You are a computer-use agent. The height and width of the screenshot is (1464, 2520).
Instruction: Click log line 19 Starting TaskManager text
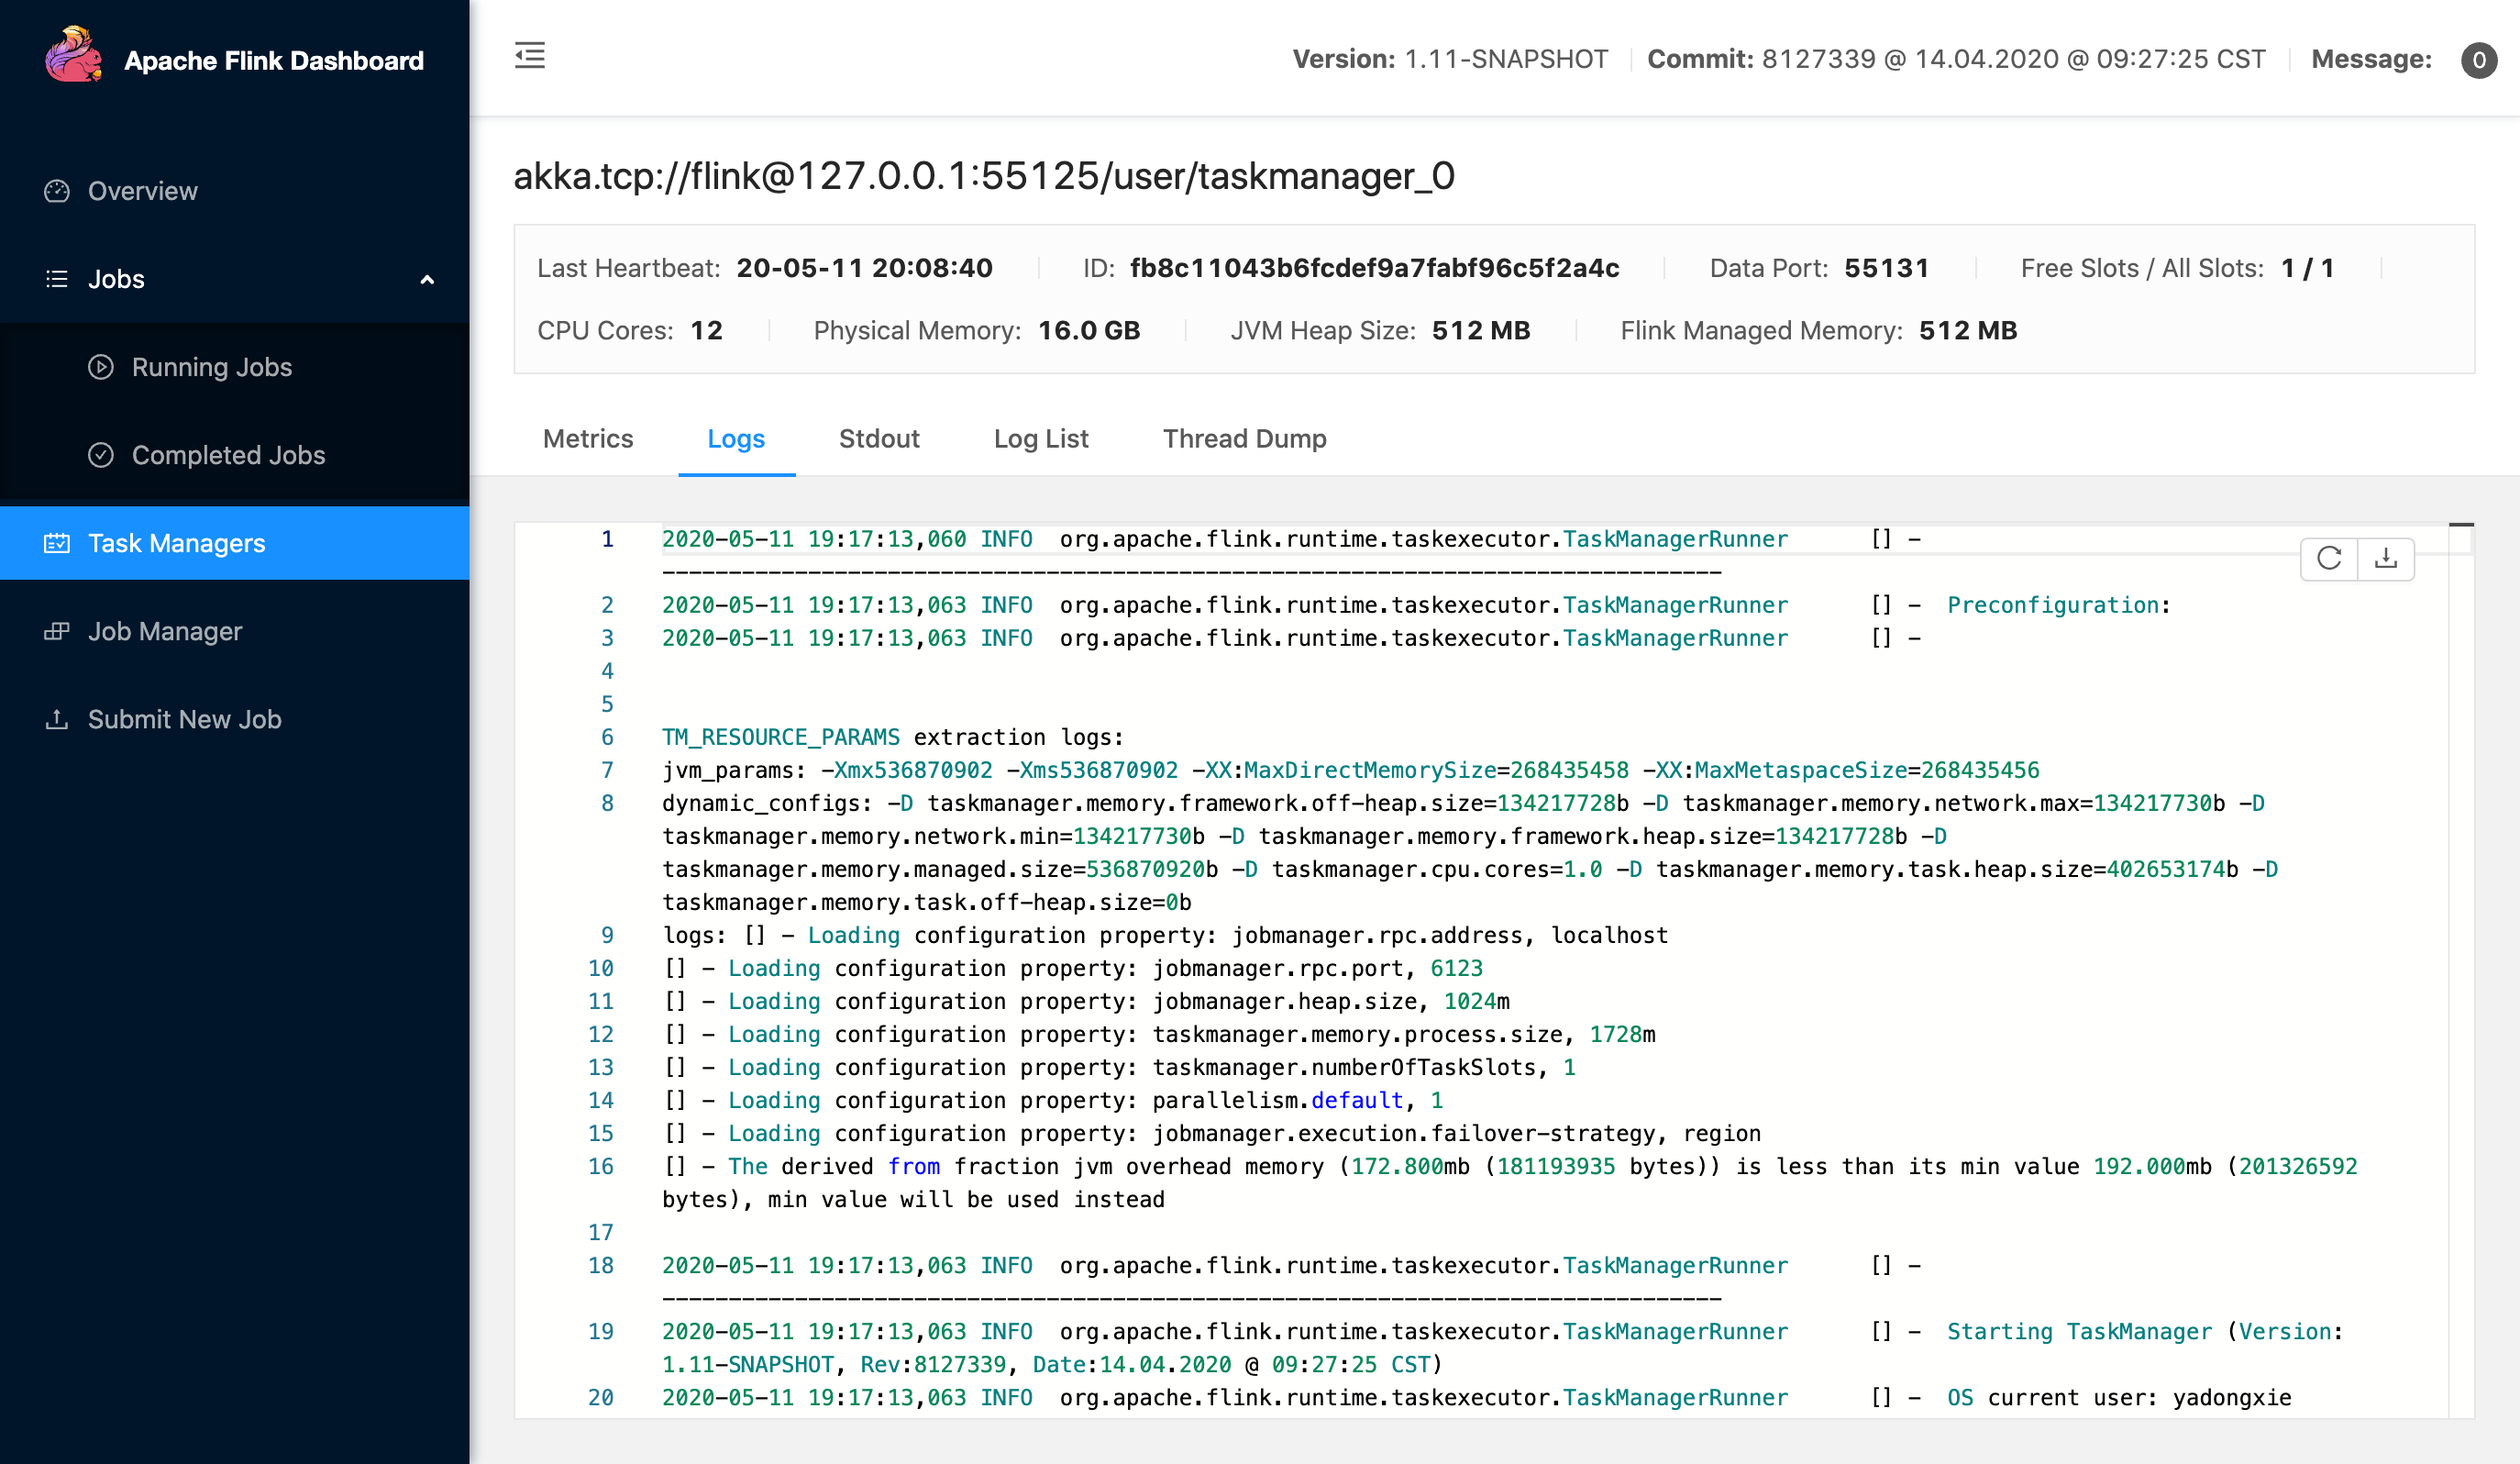(x=2079, y=1332)
